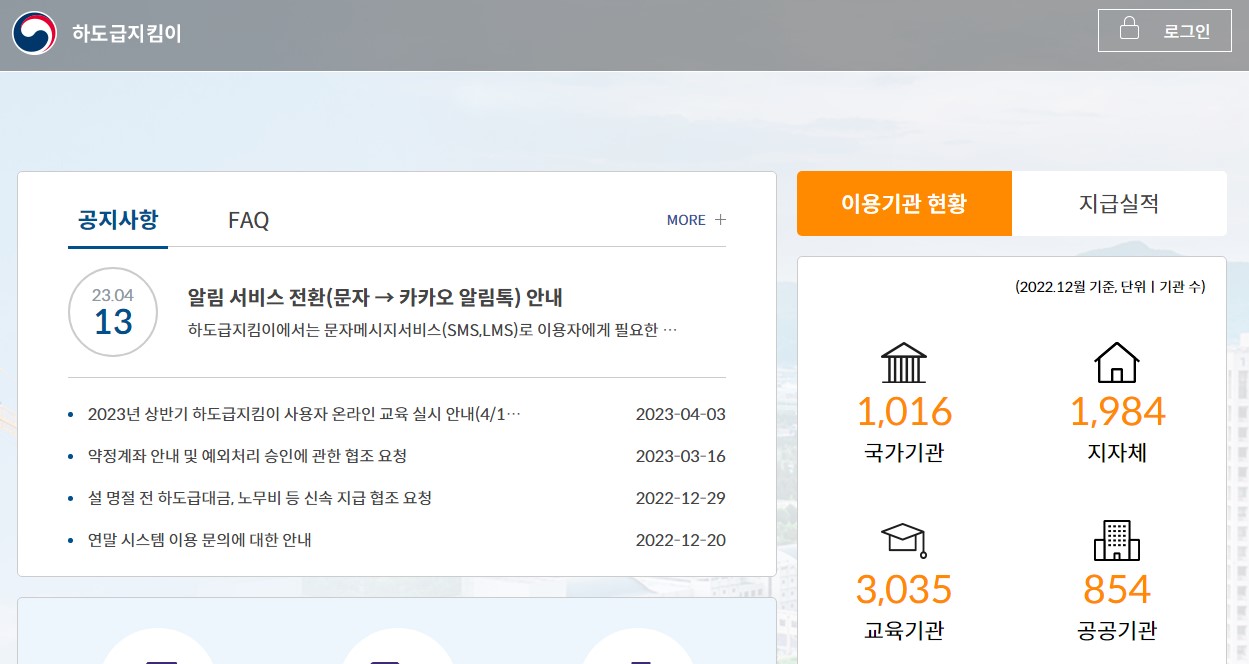Switch to the 공지사항 tab

118,220
